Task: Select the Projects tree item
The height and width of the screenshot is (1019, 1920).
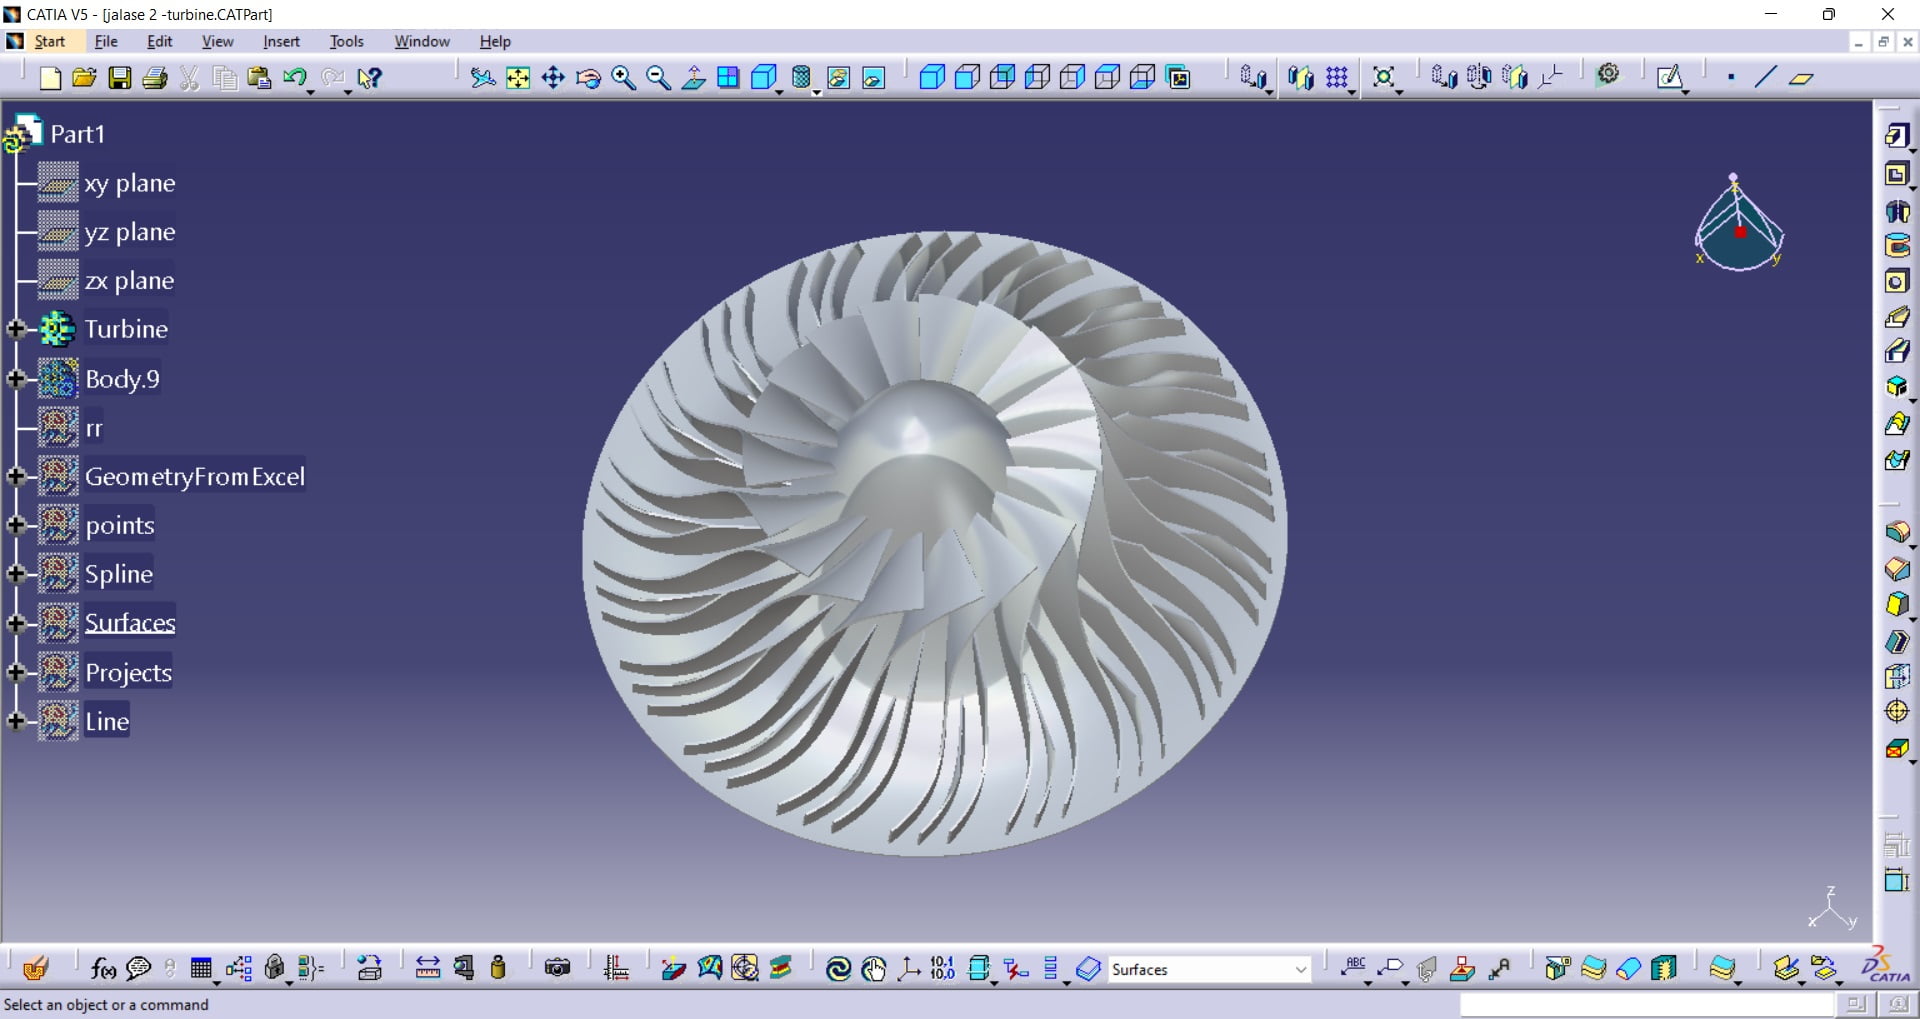Action: pyautogui.click(x=128, y=672)
